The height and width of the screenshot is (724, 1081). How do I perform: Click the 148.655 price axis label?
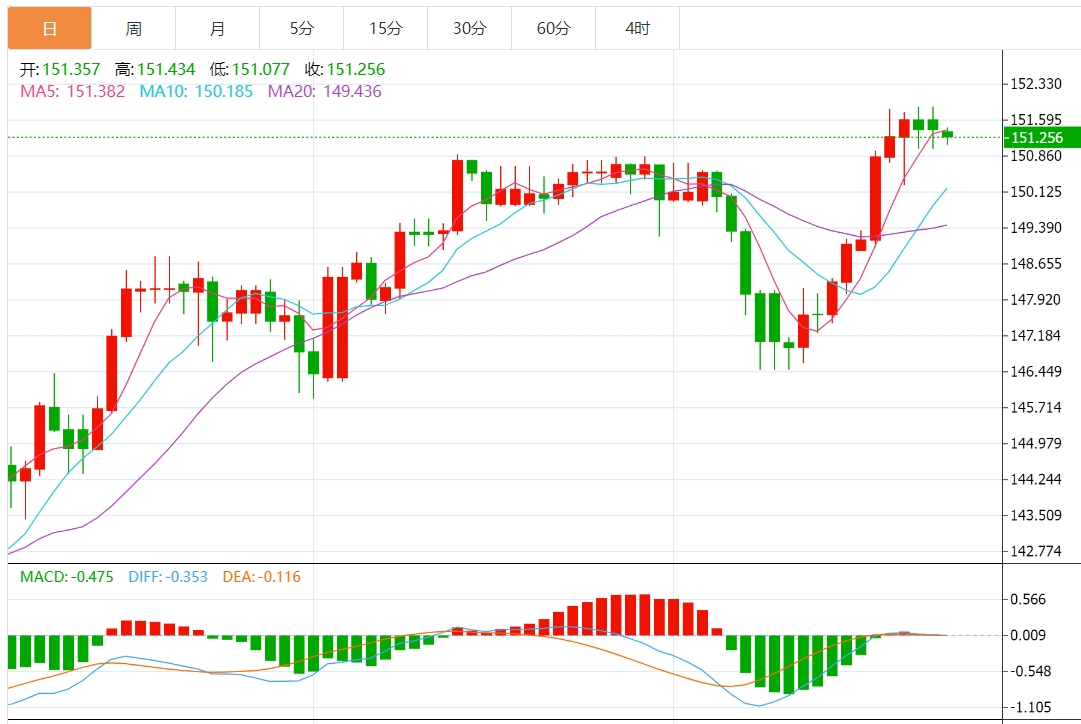(1036, 263)
